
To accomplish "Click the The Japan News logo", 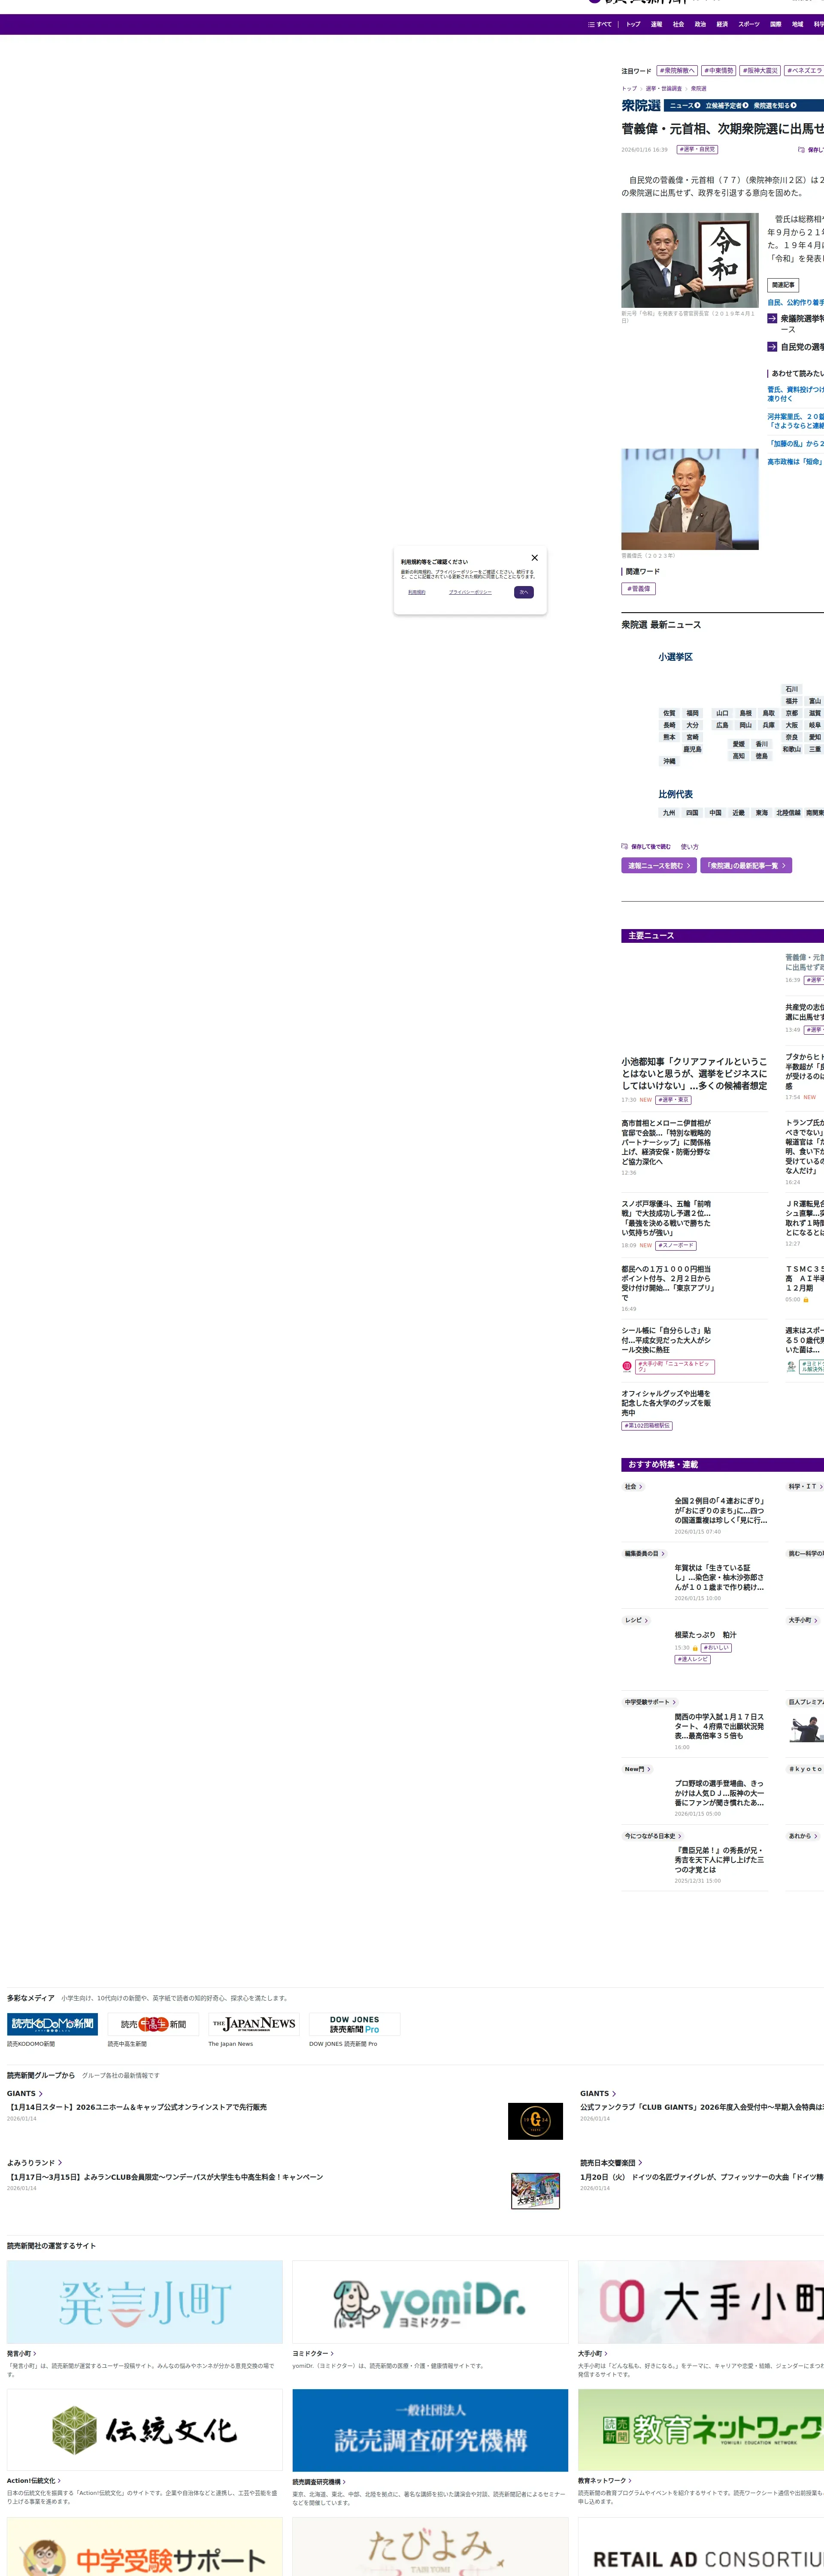I will 254,2024.
